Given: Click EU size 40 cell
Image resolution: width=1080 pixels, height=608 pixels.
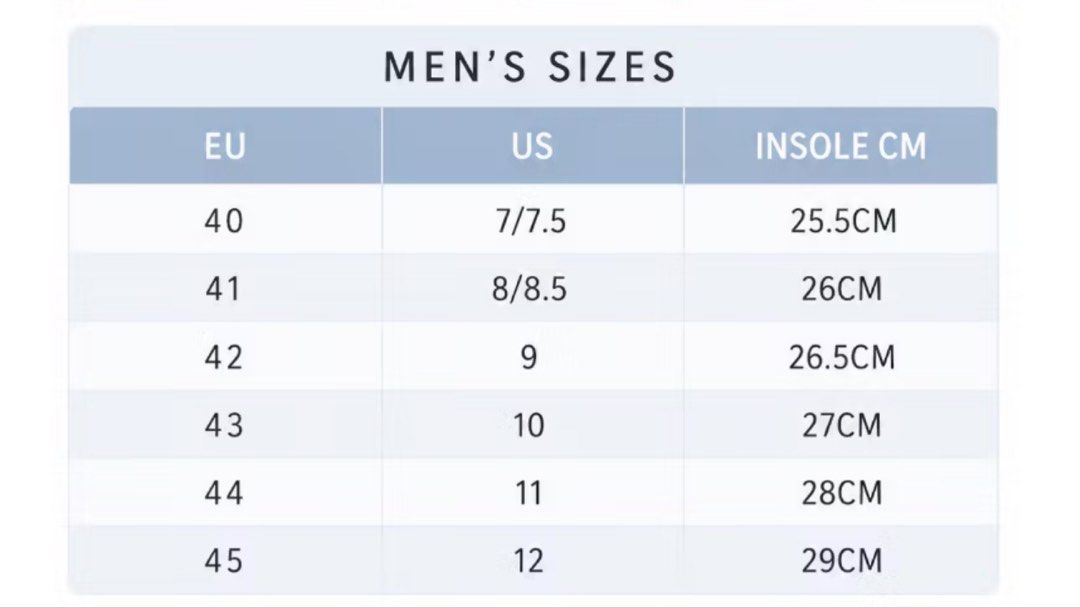Looking at the screenshot, I should pyautogui.click(x=225, y=221).
